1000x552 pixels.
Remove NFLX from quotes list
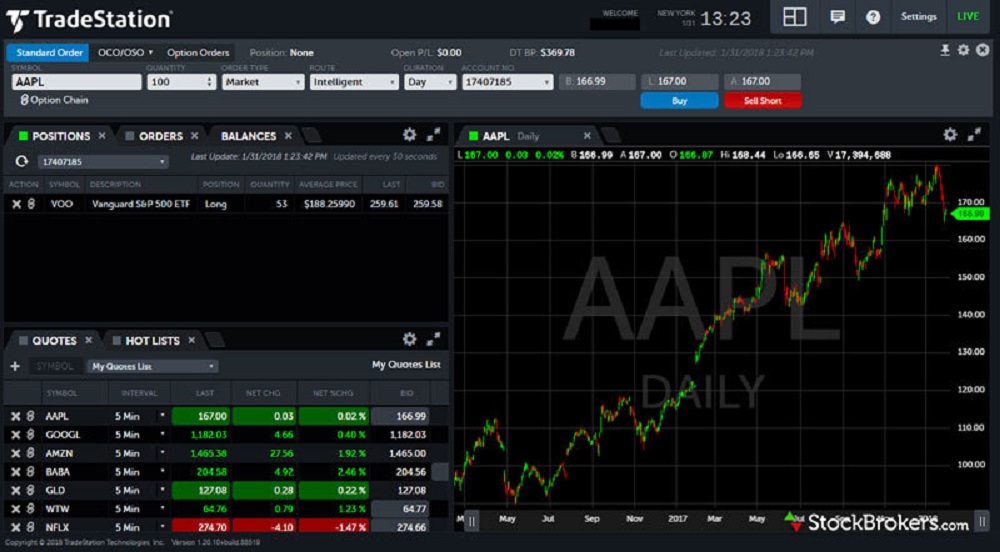pyautogui.click(x=15, y=527)
